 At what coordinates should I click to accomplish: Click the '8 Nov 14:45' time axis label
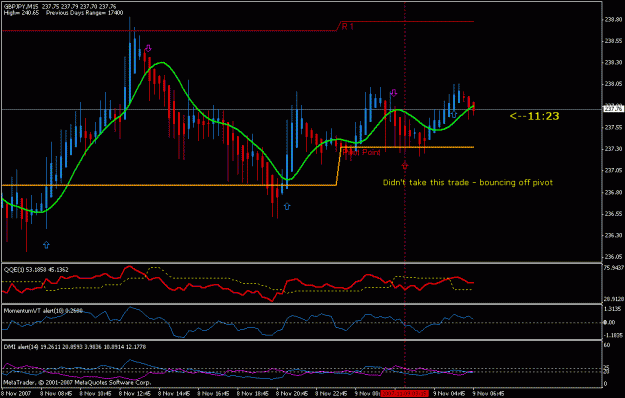coord(174,394)
